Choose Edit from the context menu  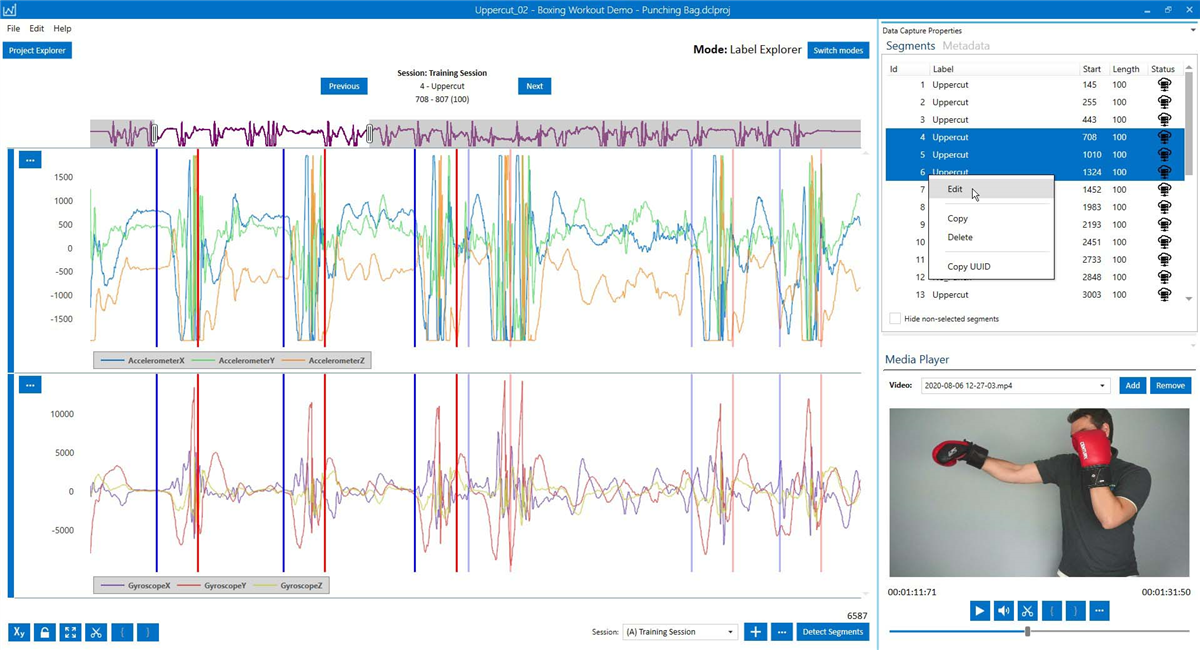[955, 189]
